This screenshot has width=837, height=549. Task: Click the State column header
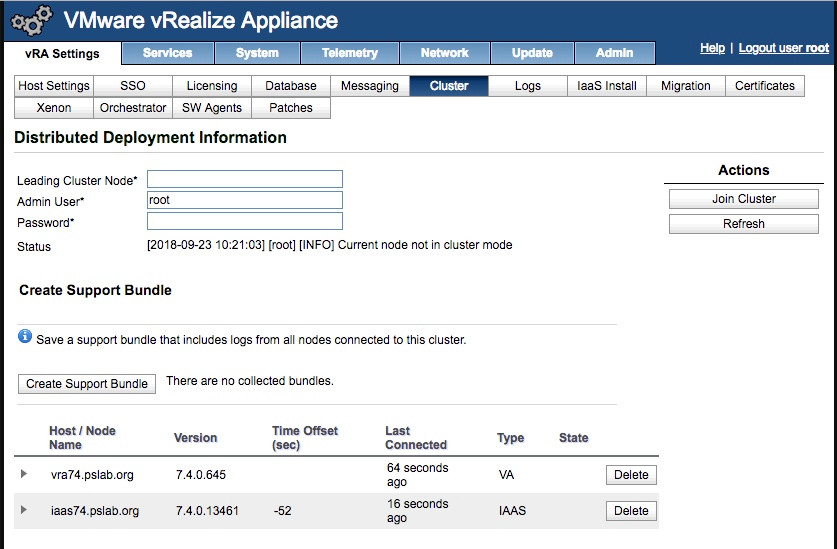573,437
